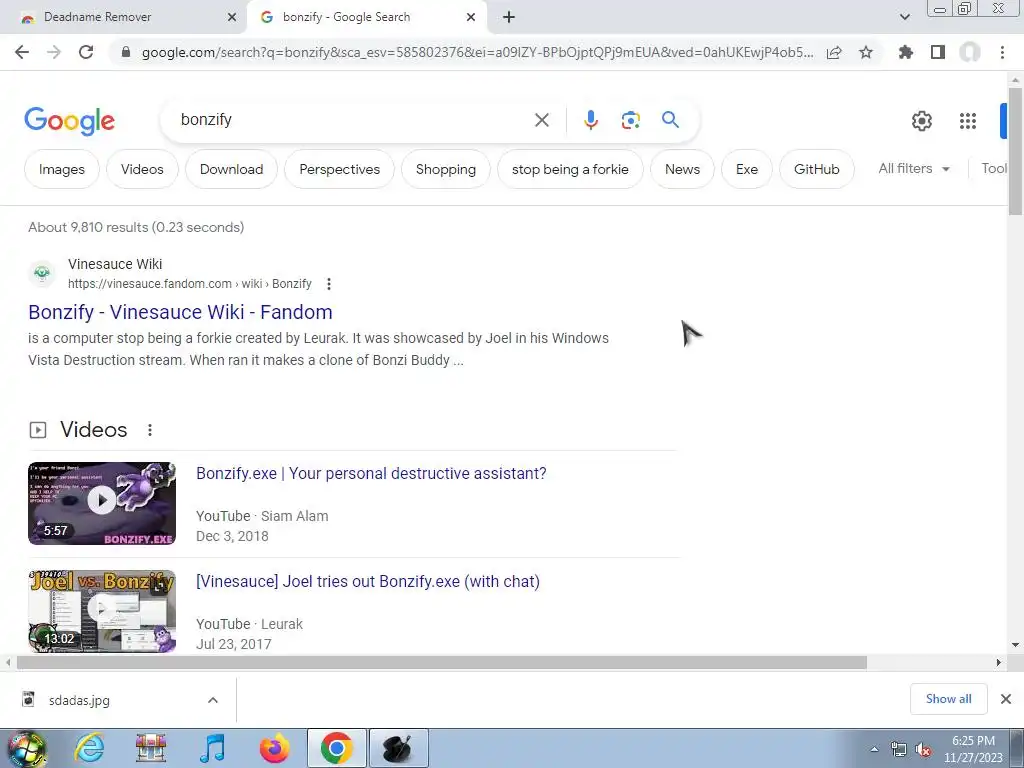Image resolution: width=1024 pixels, height=768 pixels.
Task: Open options for the Vinesauce Wiki result
Action: tap(328, 284)
